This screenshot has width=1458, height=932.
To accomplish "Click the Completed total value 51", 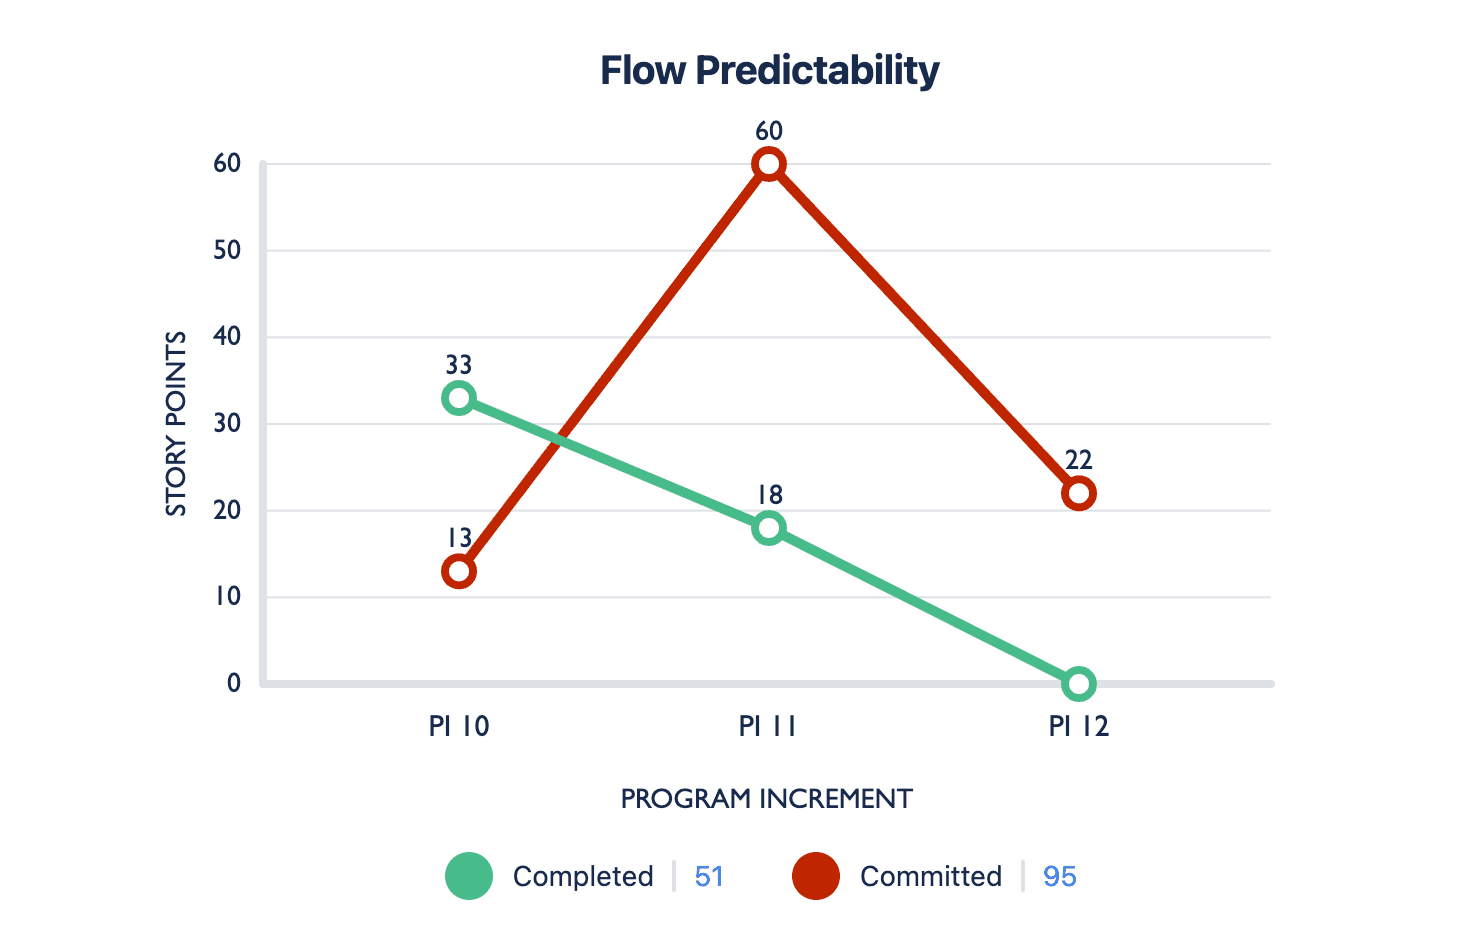I will [x=709, y=876].
